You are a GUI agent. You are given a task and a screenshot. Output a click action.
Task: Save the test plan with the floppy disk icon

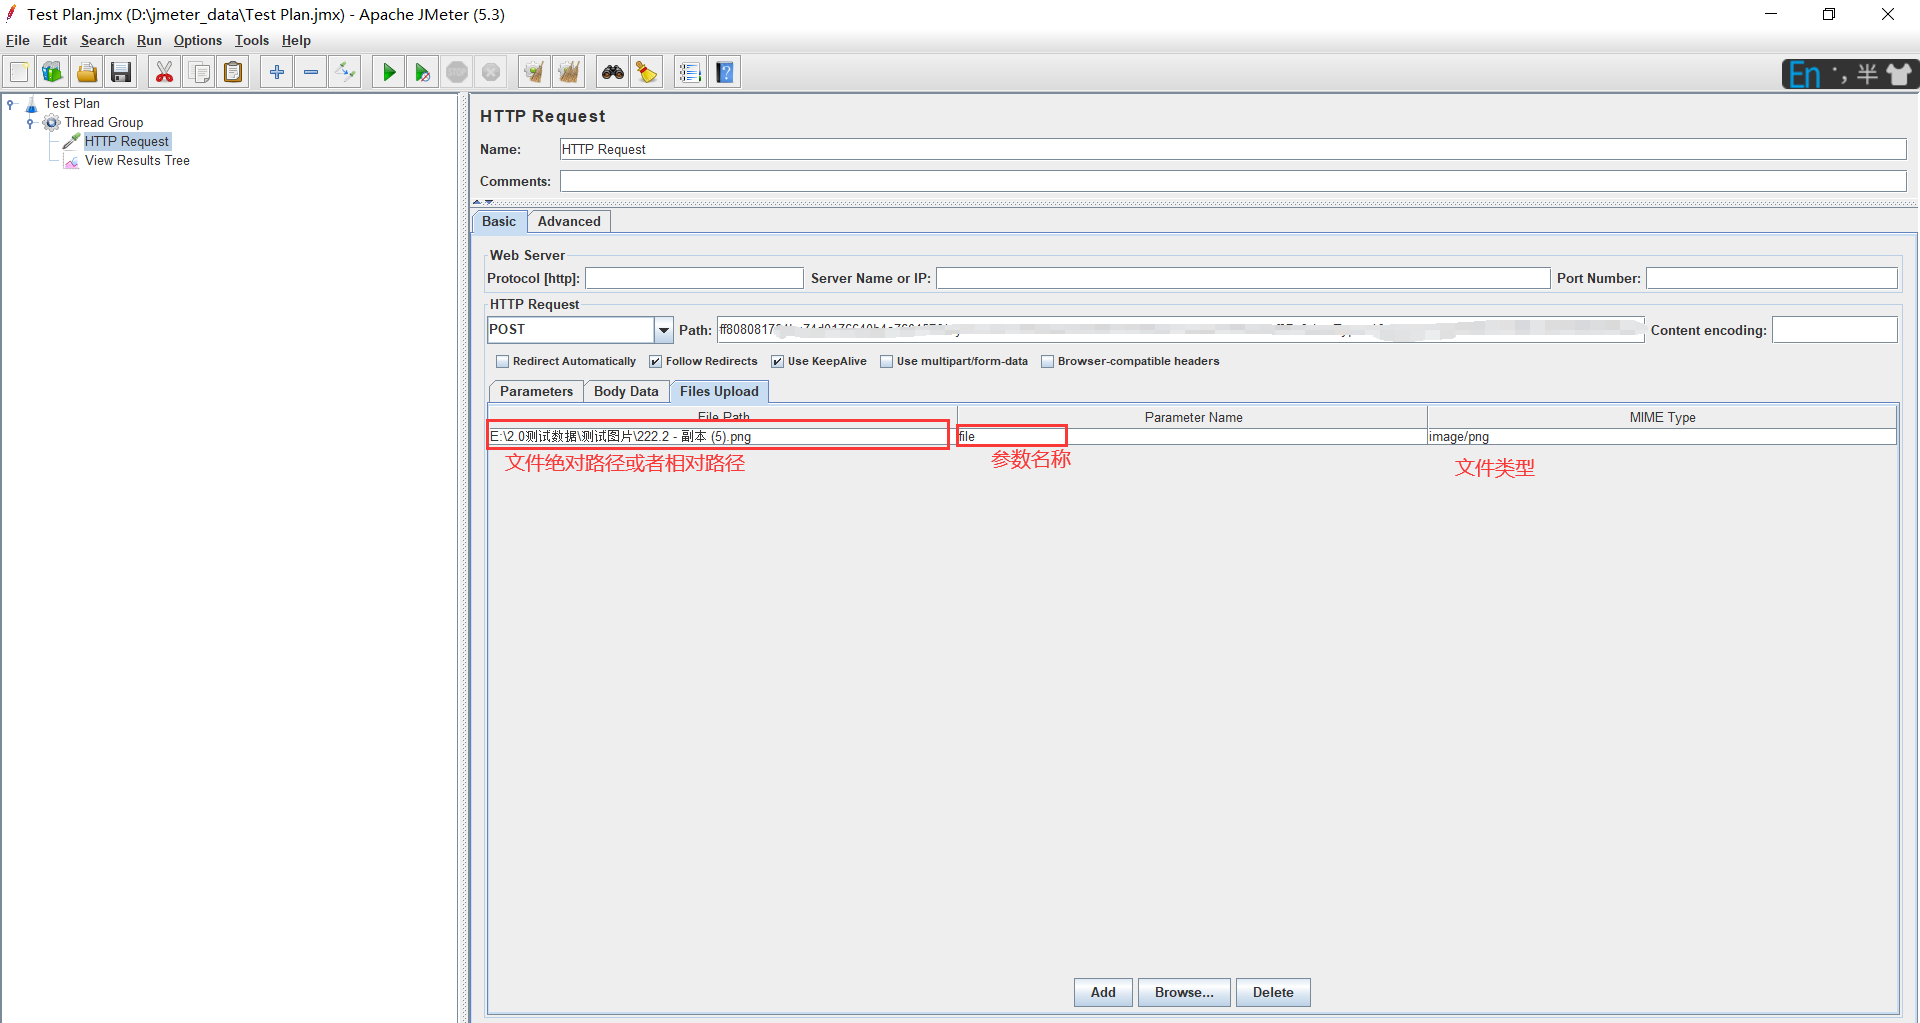pyautogui.click(x=121, y=72)
